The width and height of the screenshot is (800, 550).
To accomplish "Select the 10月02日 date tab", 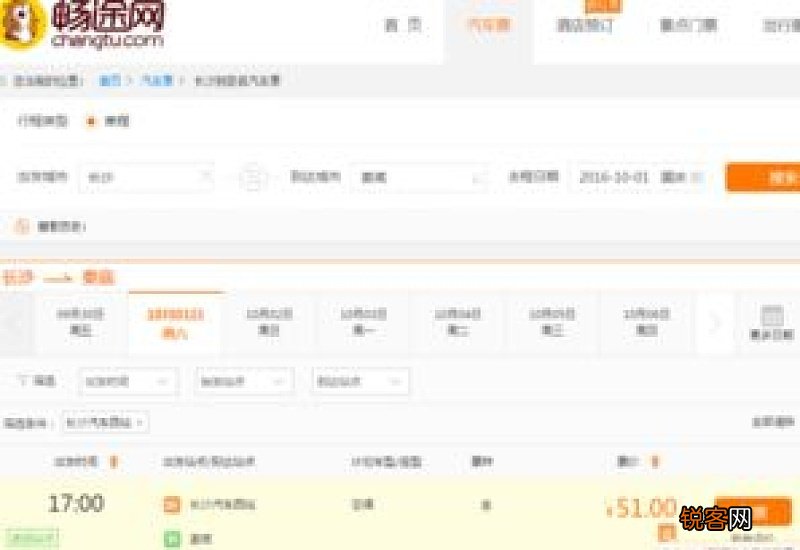I will point(269,322).
